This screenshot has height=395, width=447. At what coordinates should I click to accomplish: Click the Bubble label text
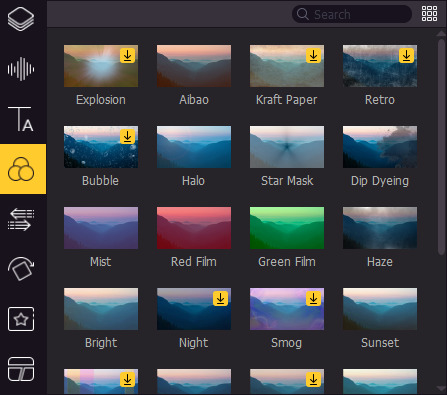point(100,181)
